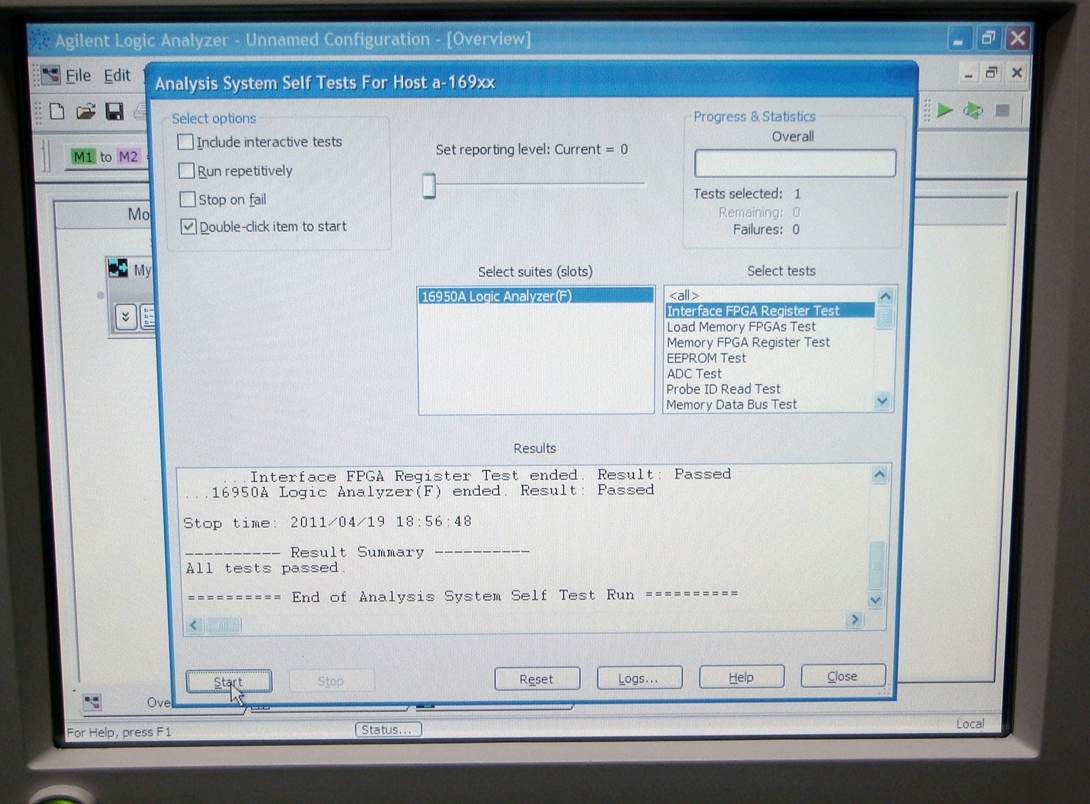Click the Status... button in the status bar
Screen dimensions: 1090x804
(388, 730)
